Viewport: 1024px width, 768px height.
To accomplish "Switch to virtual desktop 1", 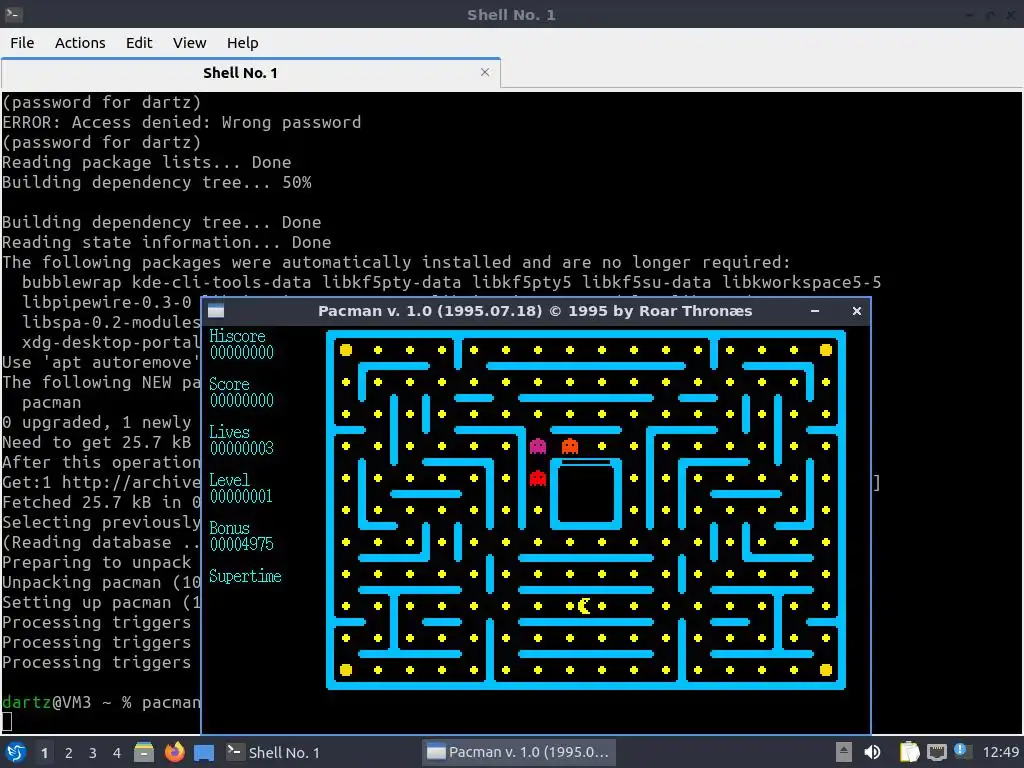I will click(x=44, y=753).
